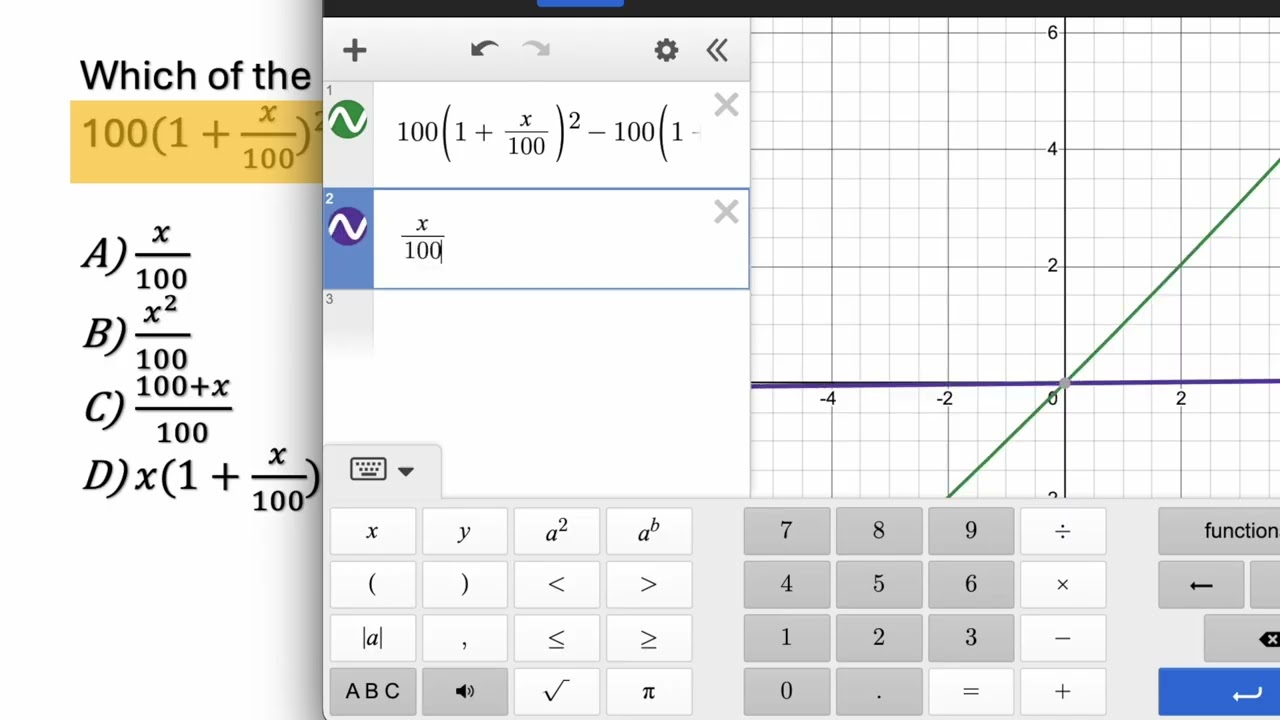The image size is (1280, 720).
Task: Tap the 2 key
Action: click(878, 639)
